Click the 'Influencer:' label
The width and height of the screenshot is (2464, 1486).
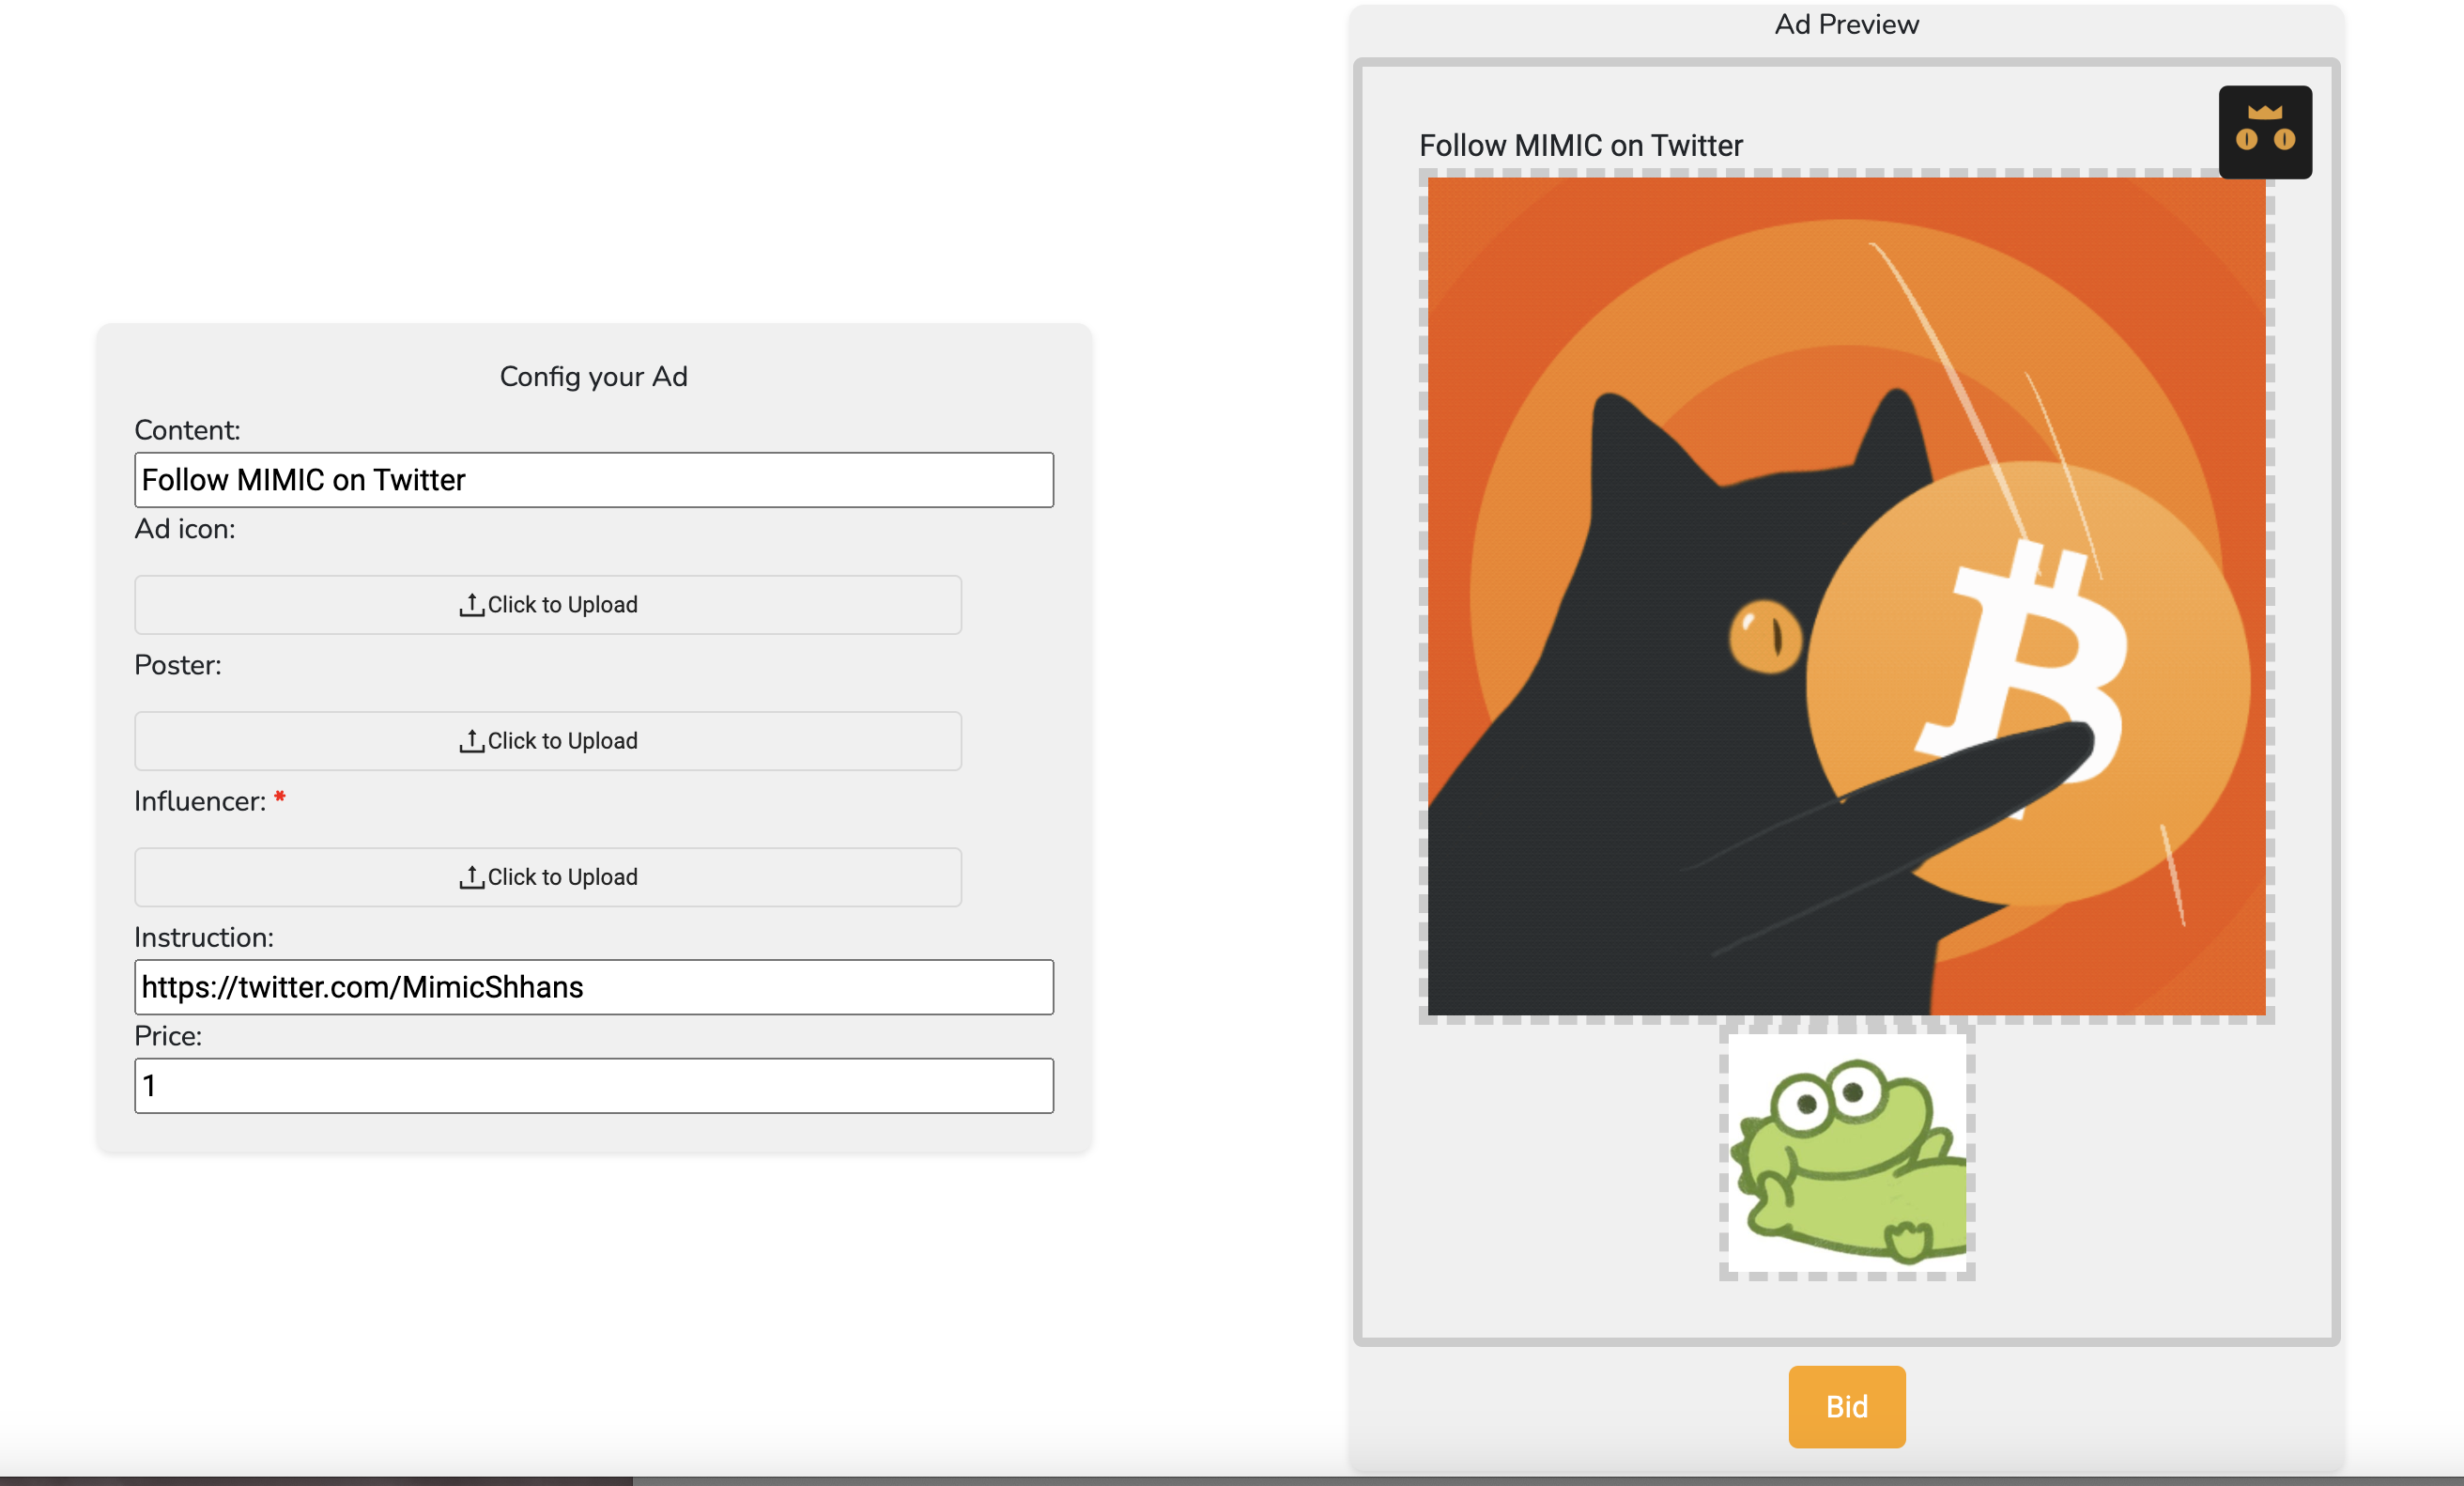(200, 801)
